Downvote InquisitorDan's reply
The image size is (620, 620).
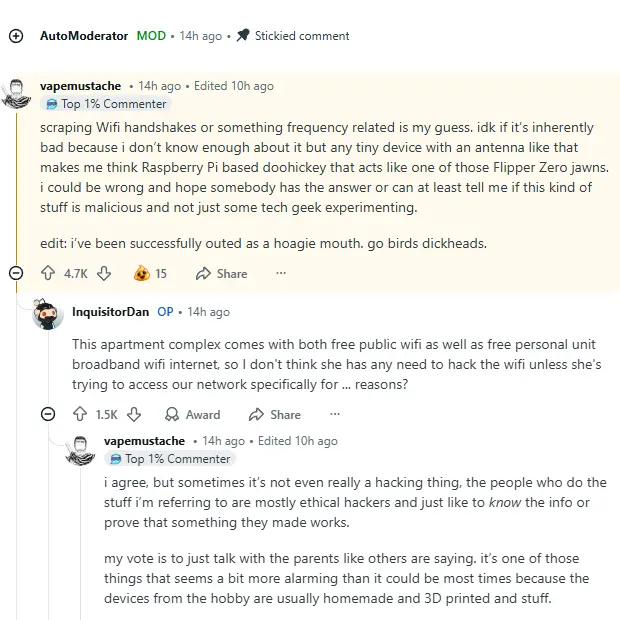[134, 414]
